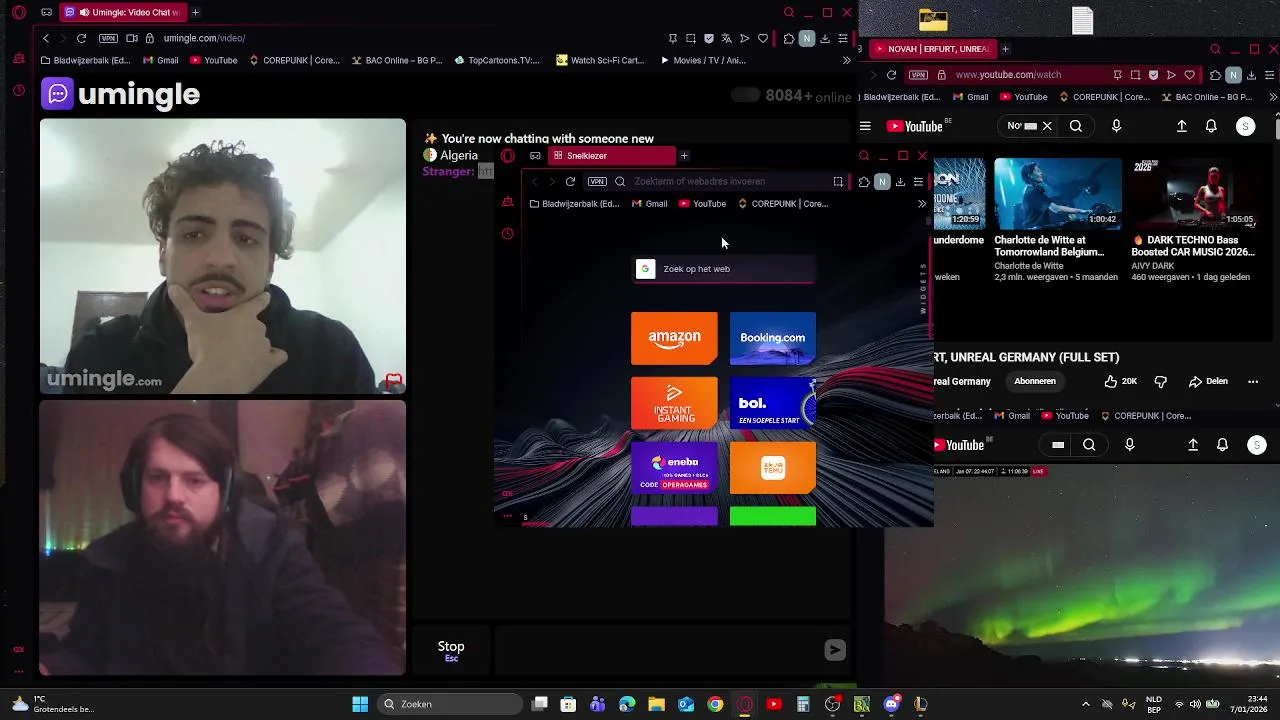Open Eneba speed dial tile

pyautogui.click(x=674, y=468)
